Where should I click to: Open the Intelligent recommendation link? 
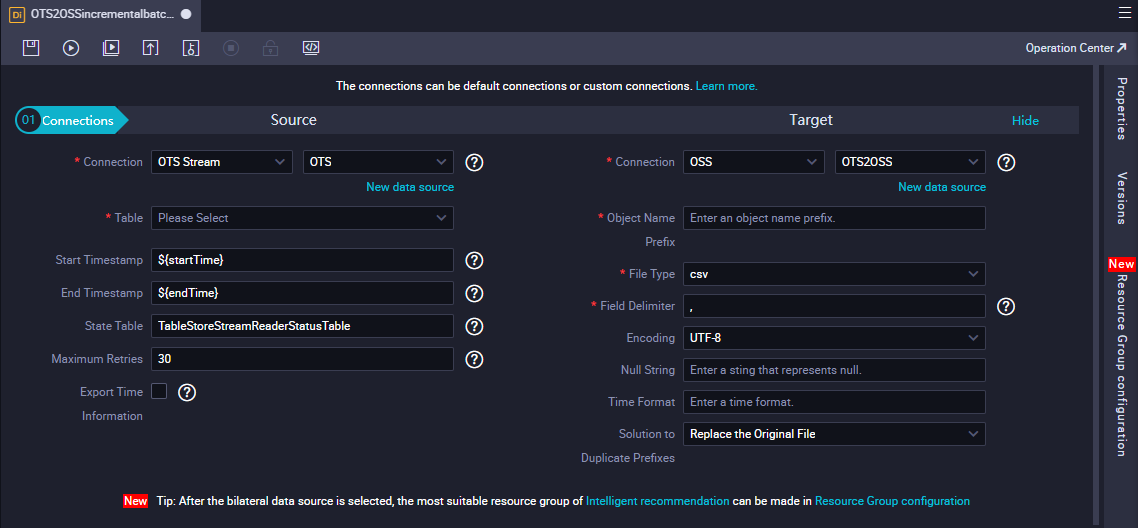tap(658, 501)
